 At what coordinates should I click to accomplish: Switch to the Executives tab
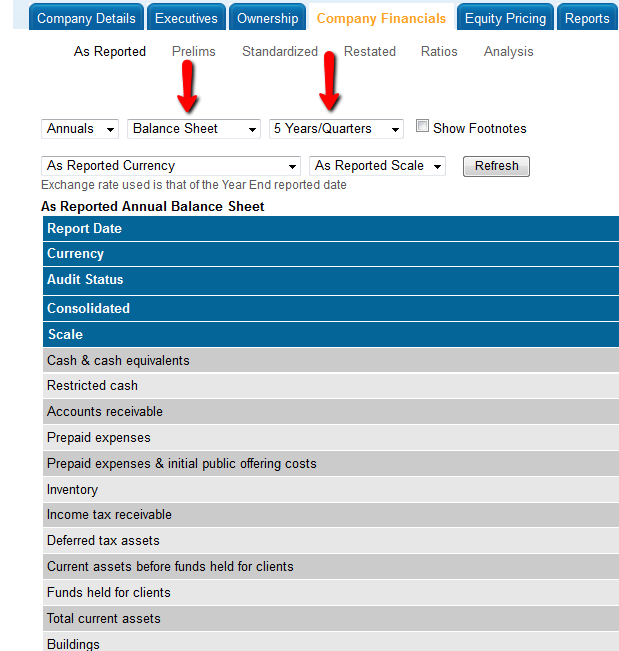pyautogui.click(x=186, y=17)
